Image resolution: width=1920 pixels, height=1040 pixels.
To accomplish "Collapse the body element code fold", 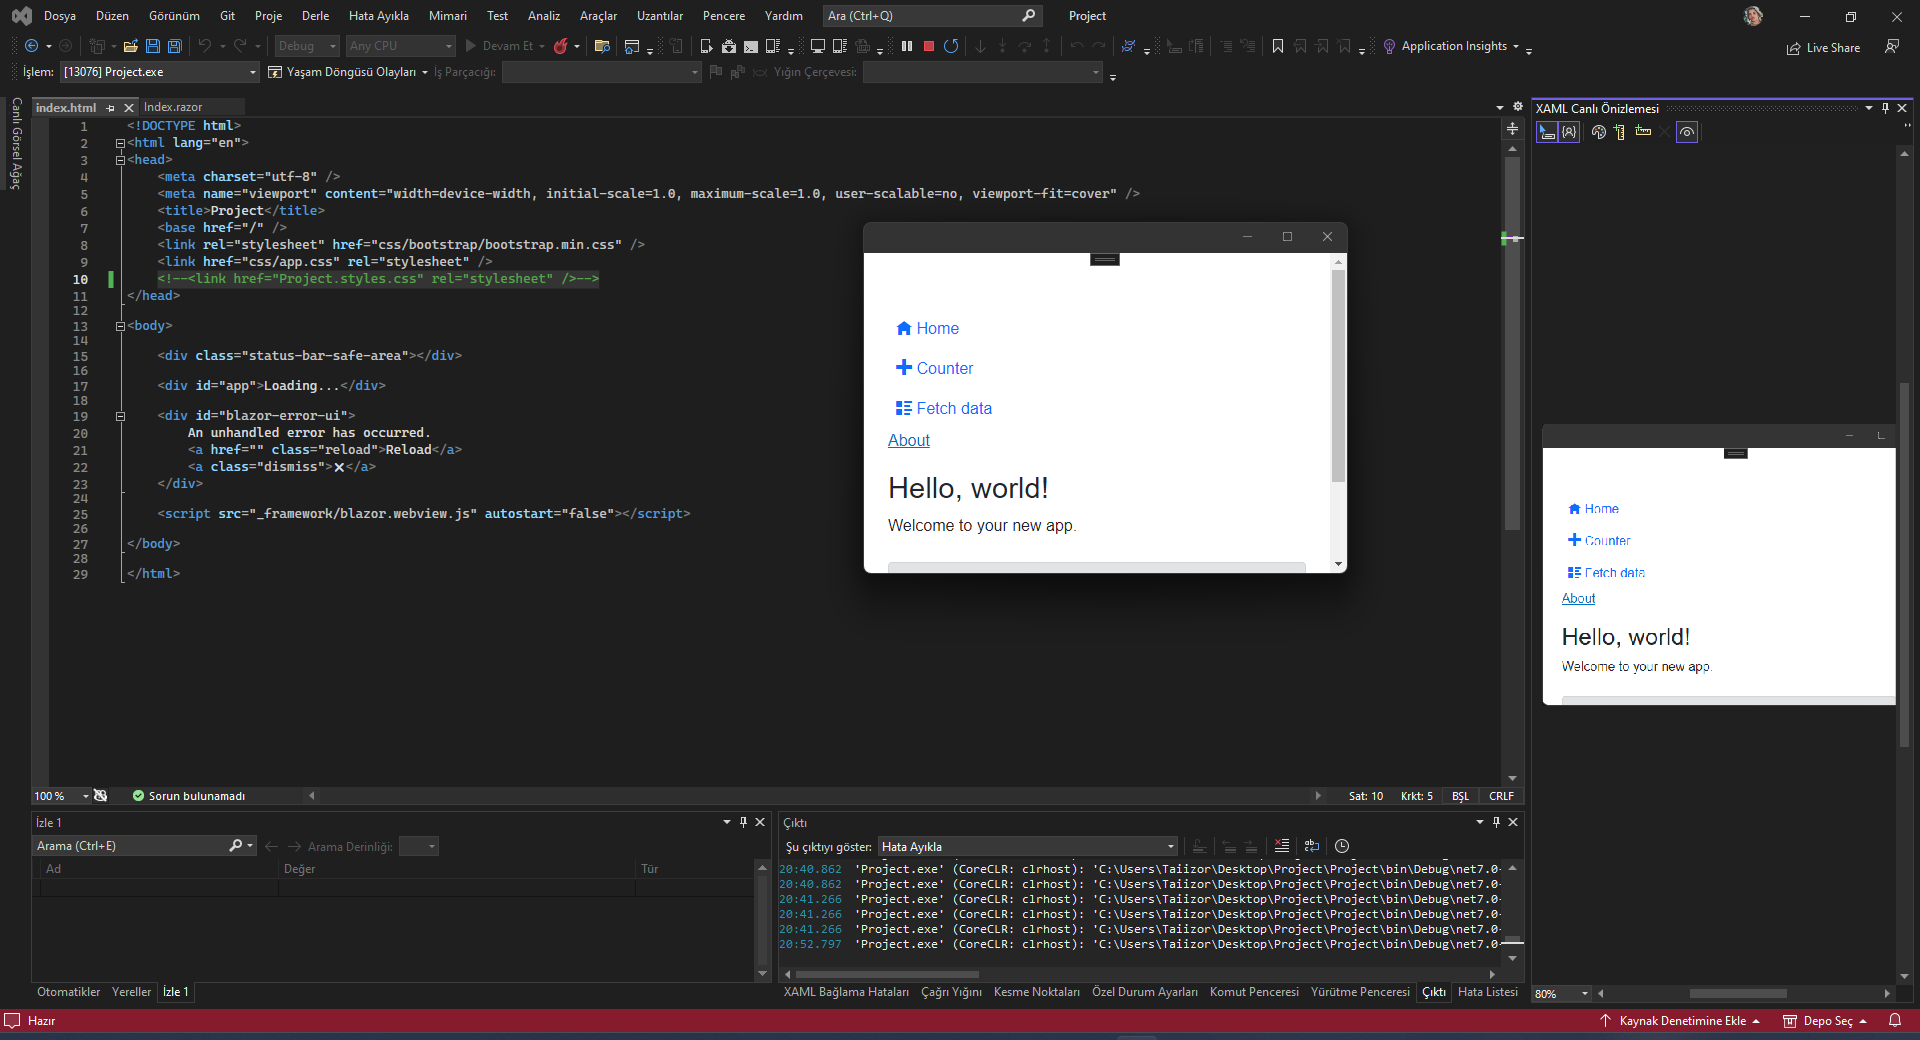I will click(120, 325).
